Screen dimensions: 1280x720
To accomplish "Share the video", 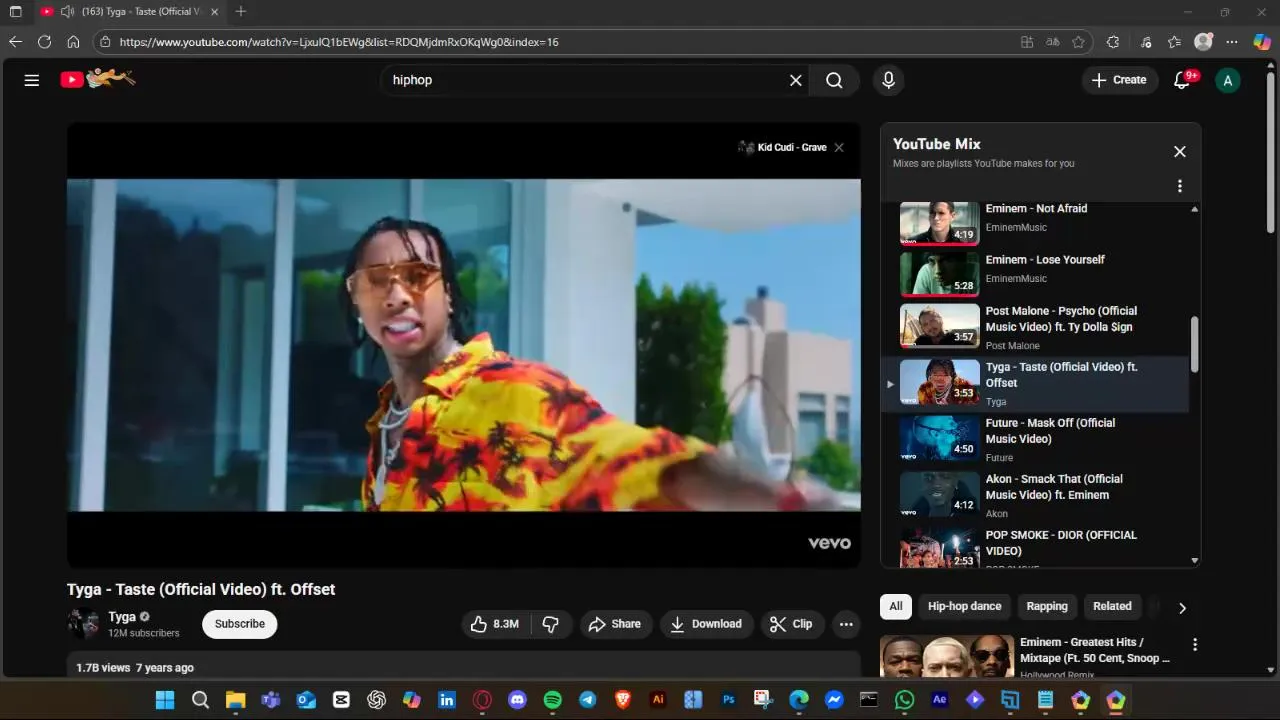I will 615,624.
